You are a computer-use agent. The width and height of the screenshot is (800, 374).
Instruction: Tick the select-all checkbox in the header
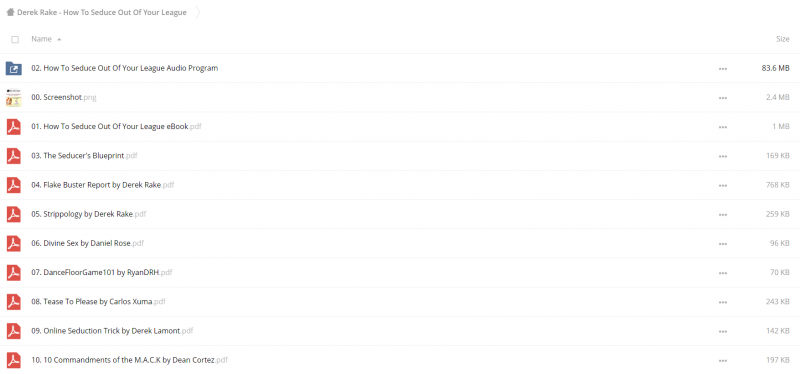15,39
